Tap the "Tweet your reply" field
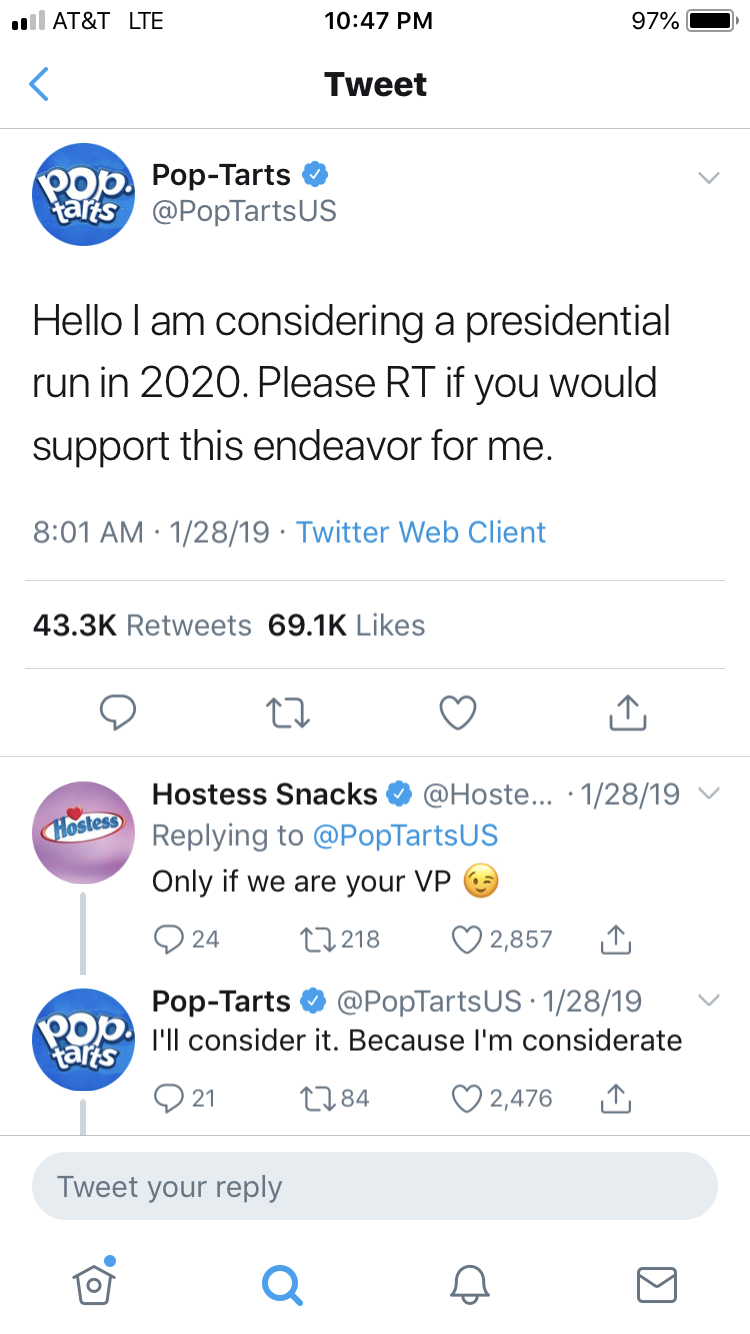 click(375, 1187)
